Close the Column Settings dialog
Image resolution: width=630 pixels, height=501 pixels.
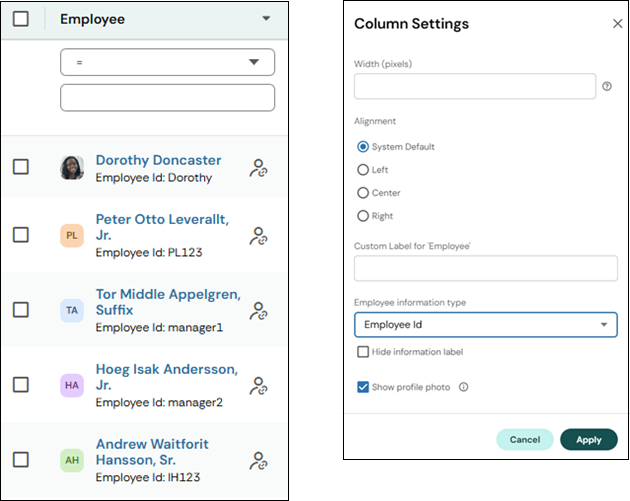click(x=617, y=24)
